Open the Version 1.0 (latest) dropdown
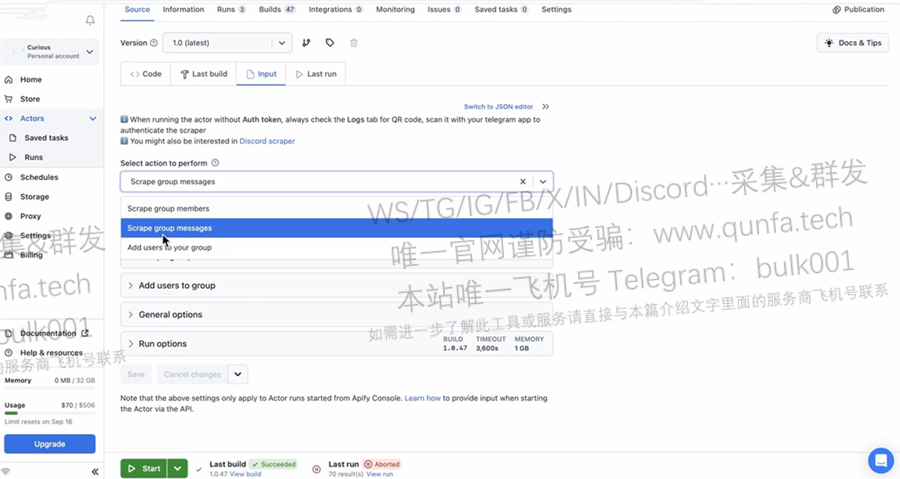The width and height of the screenshot is (900, 479). coord(227,43)
